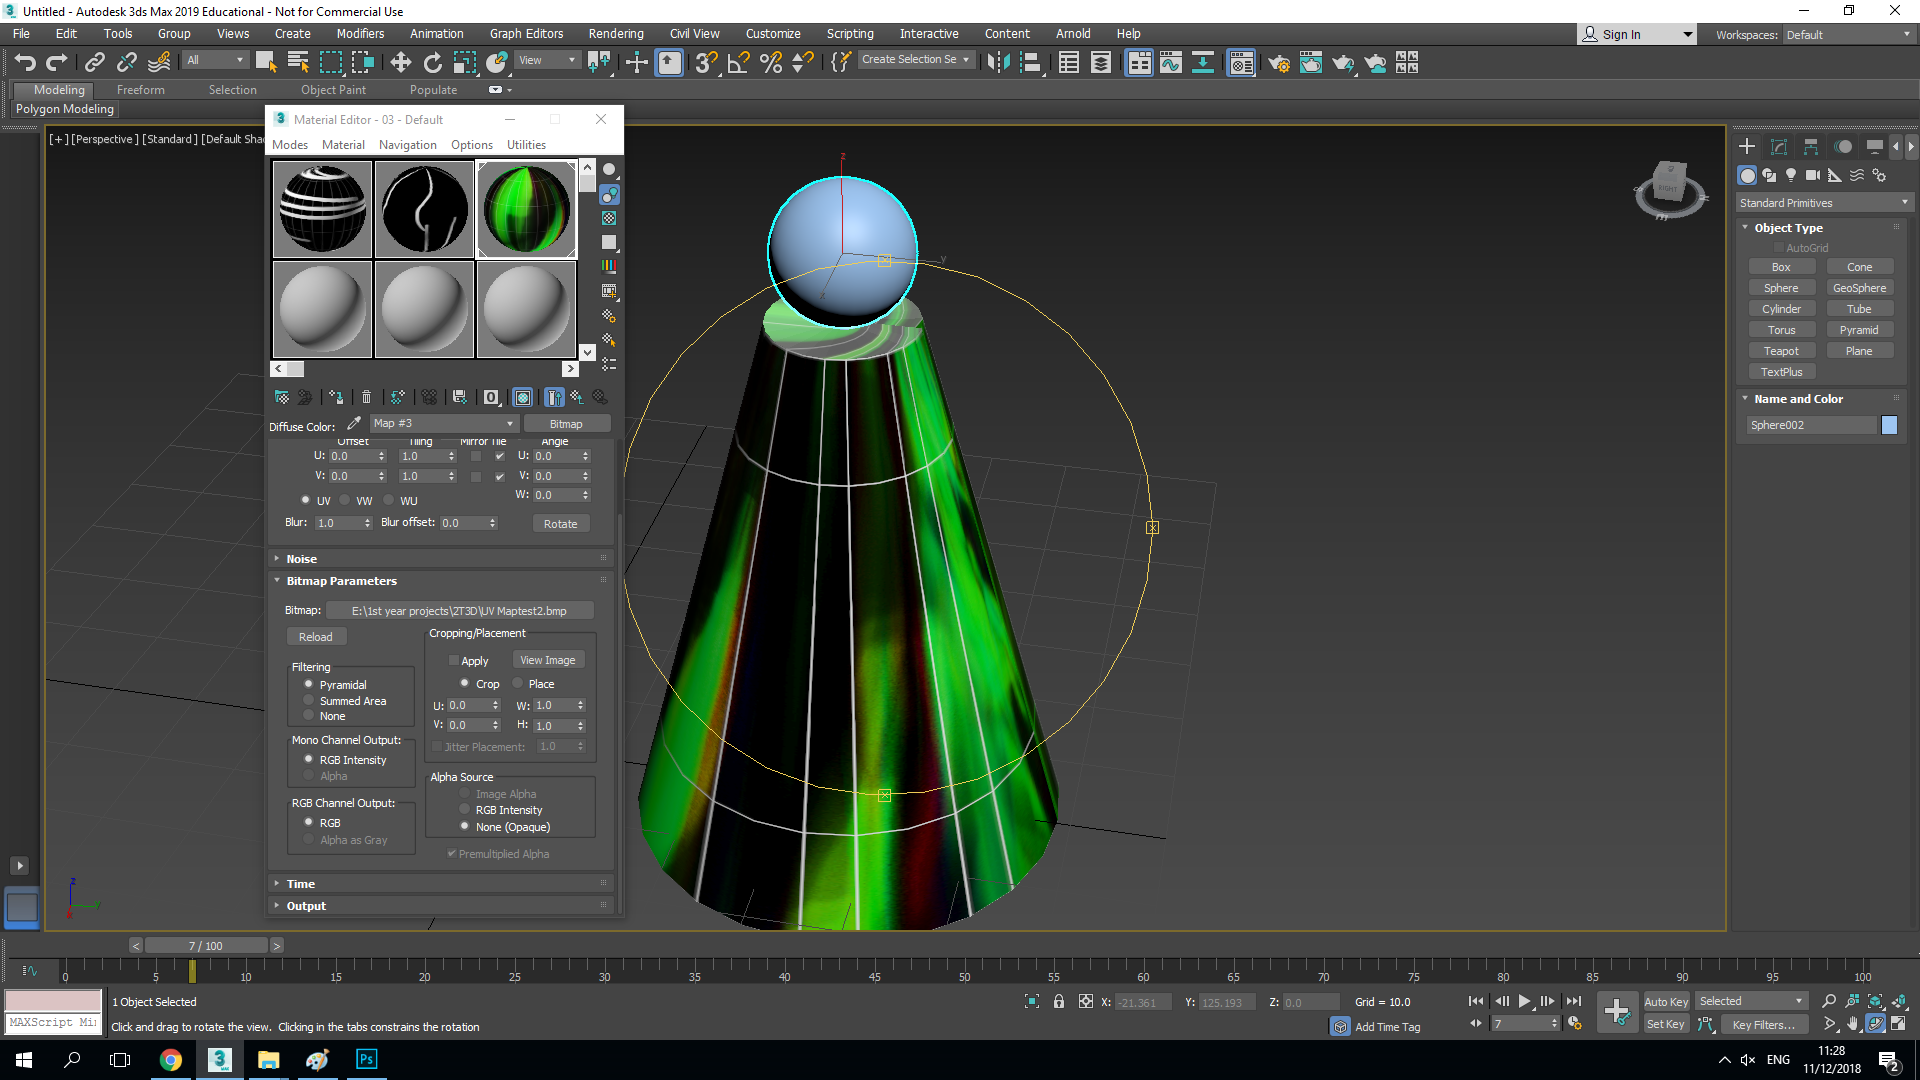Enable the Apply cropping checkbox
This screenshot has height=1080, width=1920.
(454, 661)
